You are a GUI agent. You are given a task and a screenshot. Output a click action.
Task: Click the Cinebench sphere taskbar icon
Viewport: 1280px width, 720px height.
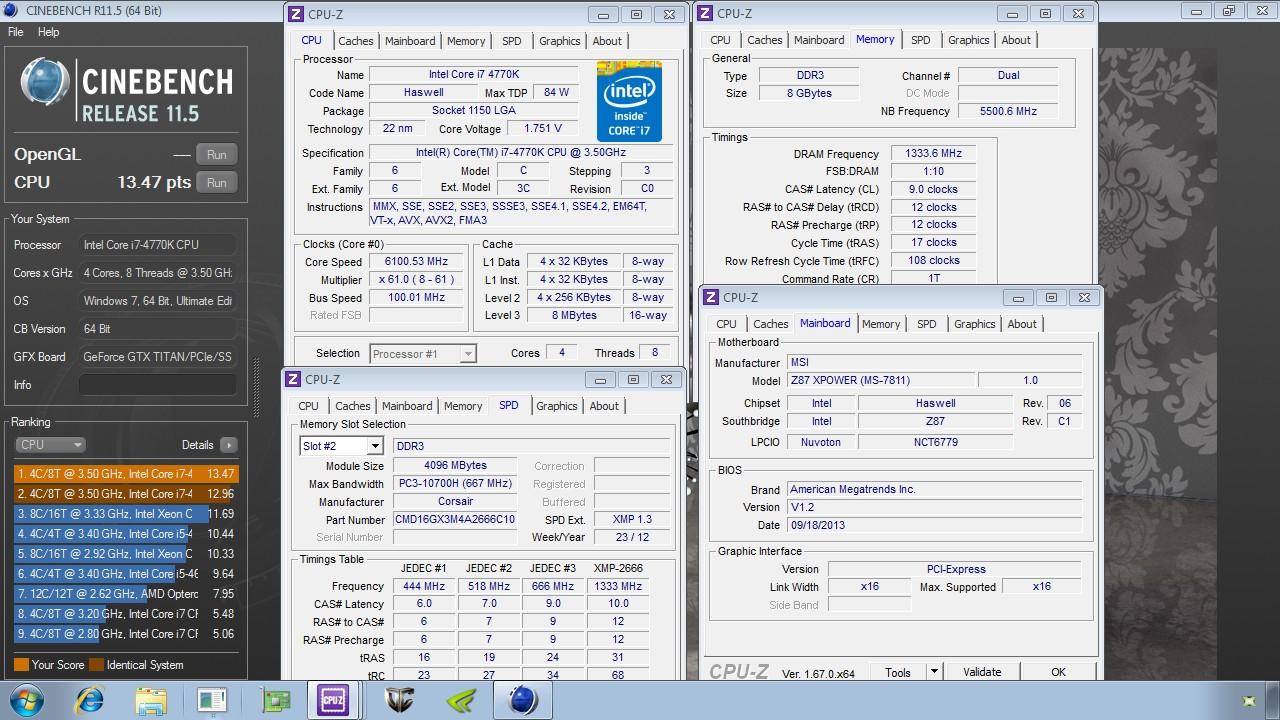click(x=523, y=700)
